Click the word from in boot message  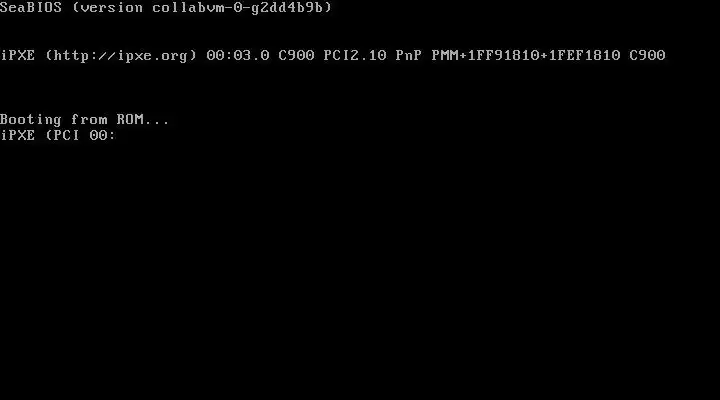(x=89, y=119)
